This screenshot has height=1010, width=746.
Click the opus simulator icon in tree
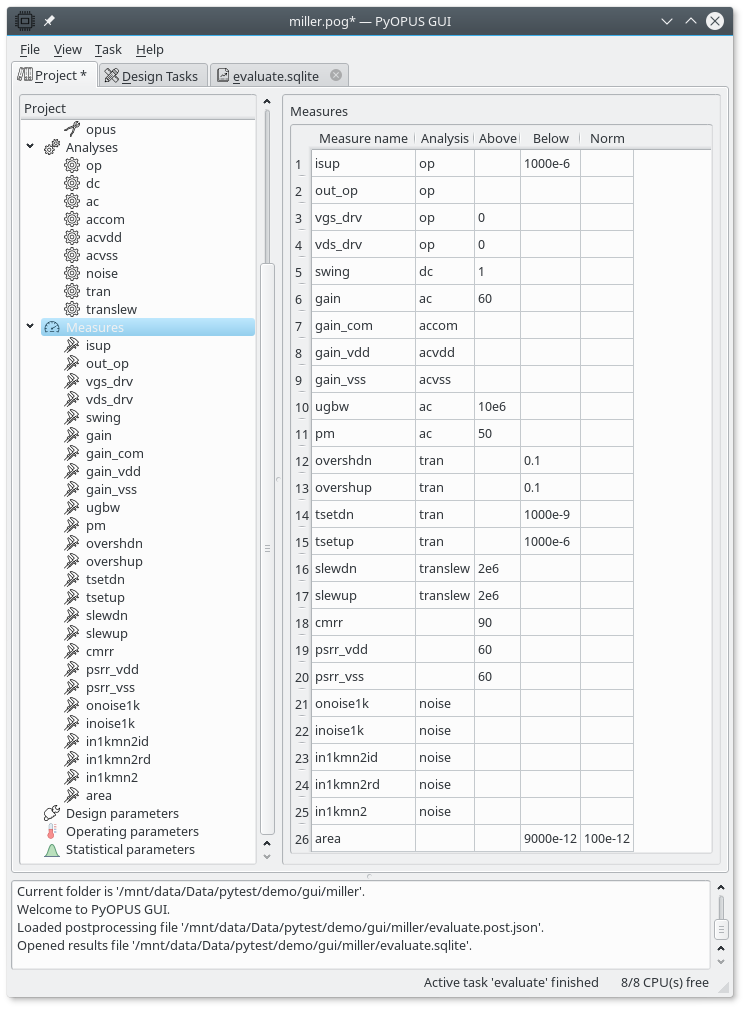click(x=72, y=129)
